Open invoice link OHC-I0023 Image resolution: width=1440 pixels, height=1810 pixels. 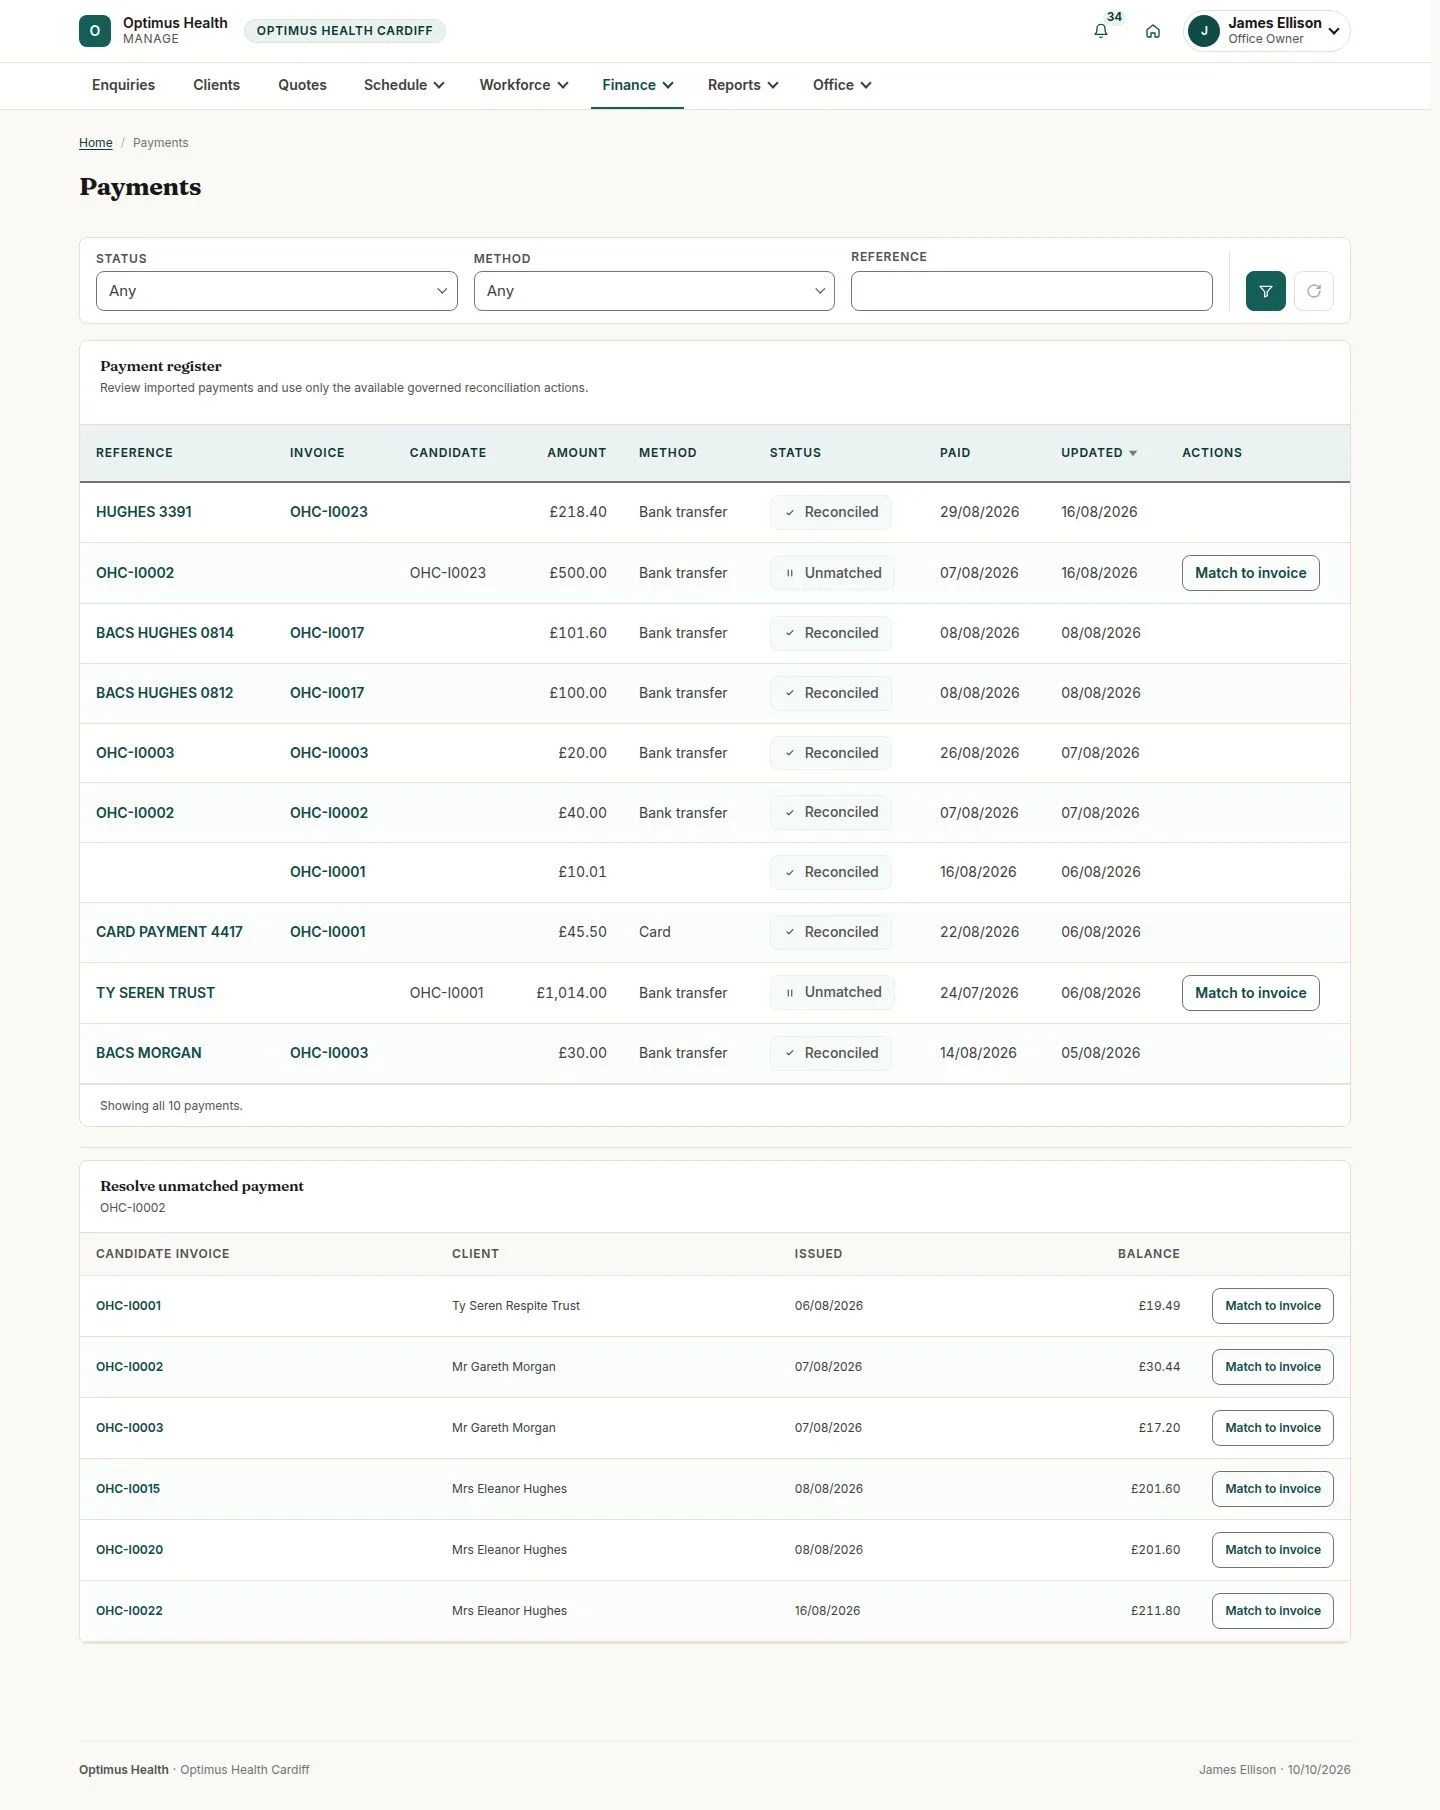coord(329,512)
